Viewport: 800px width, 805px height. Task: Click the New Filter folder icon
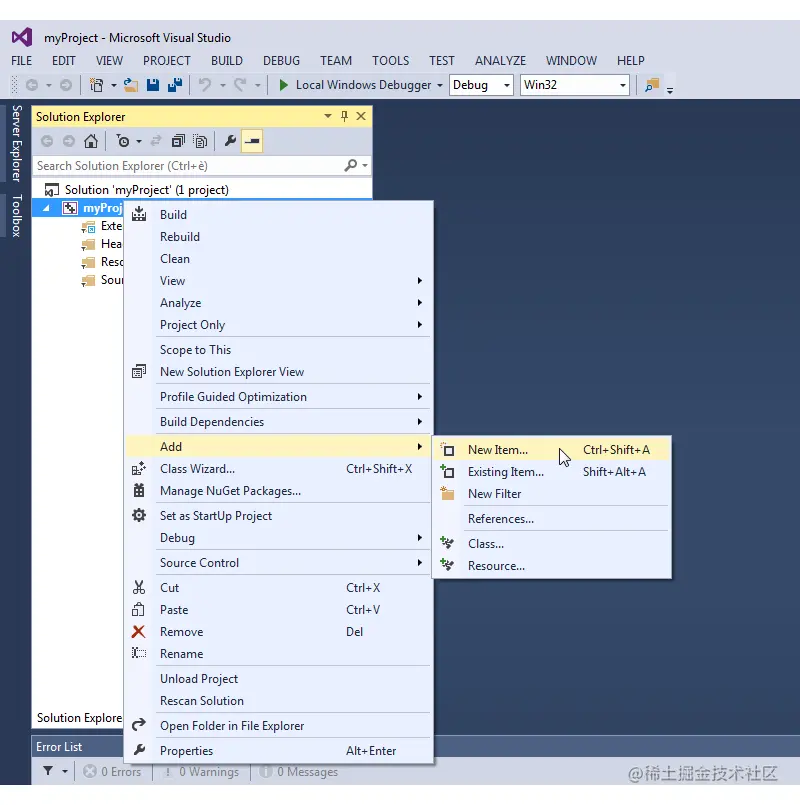pyautogui.click(x=448, y=493)
